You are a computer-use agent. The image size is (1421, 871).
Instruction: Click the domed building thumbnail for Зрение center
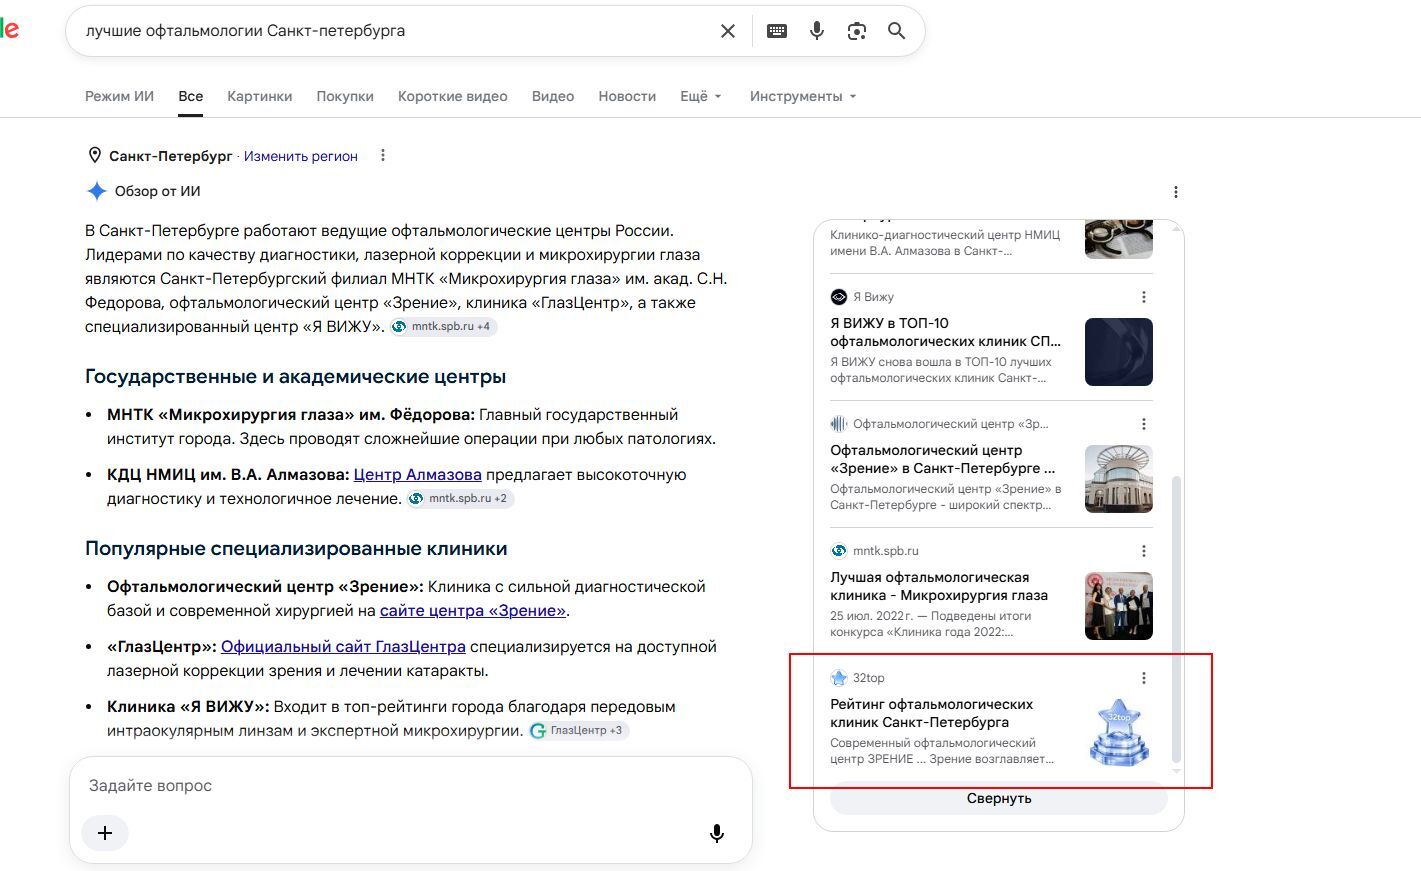click(x=1119, y=479)
